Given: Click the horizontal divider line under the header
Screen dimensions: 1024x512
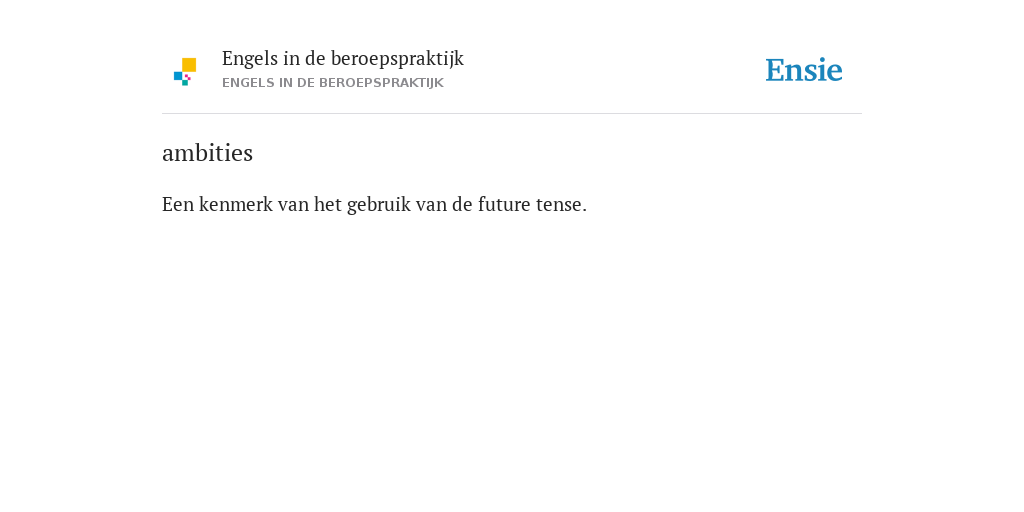Looking at the screenshot, I should (512, 114).
